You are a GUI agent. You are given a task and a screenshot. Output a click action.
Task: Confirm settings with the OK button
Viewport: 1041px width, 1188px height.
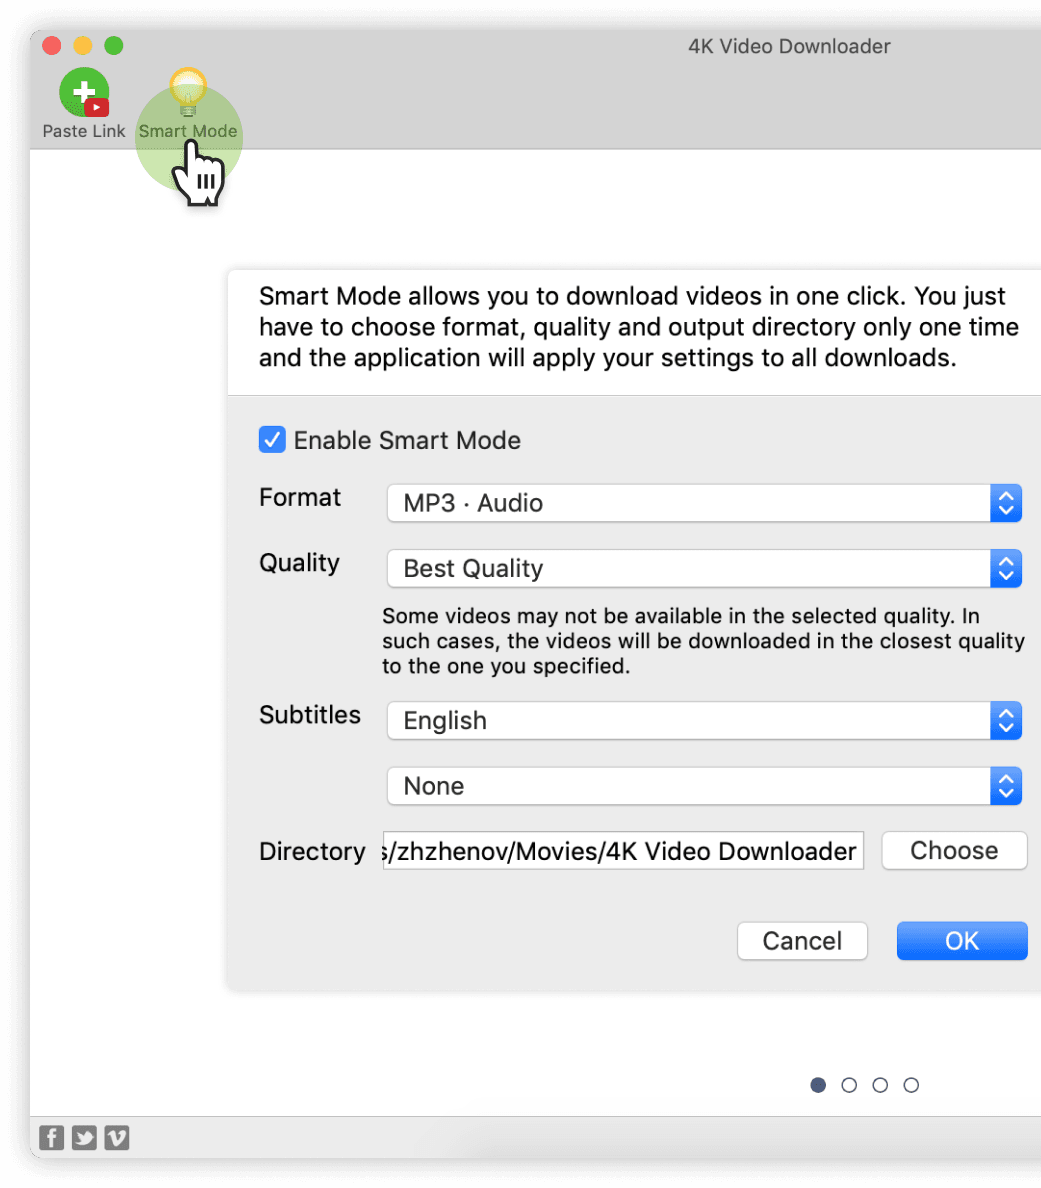coord(962,941)
